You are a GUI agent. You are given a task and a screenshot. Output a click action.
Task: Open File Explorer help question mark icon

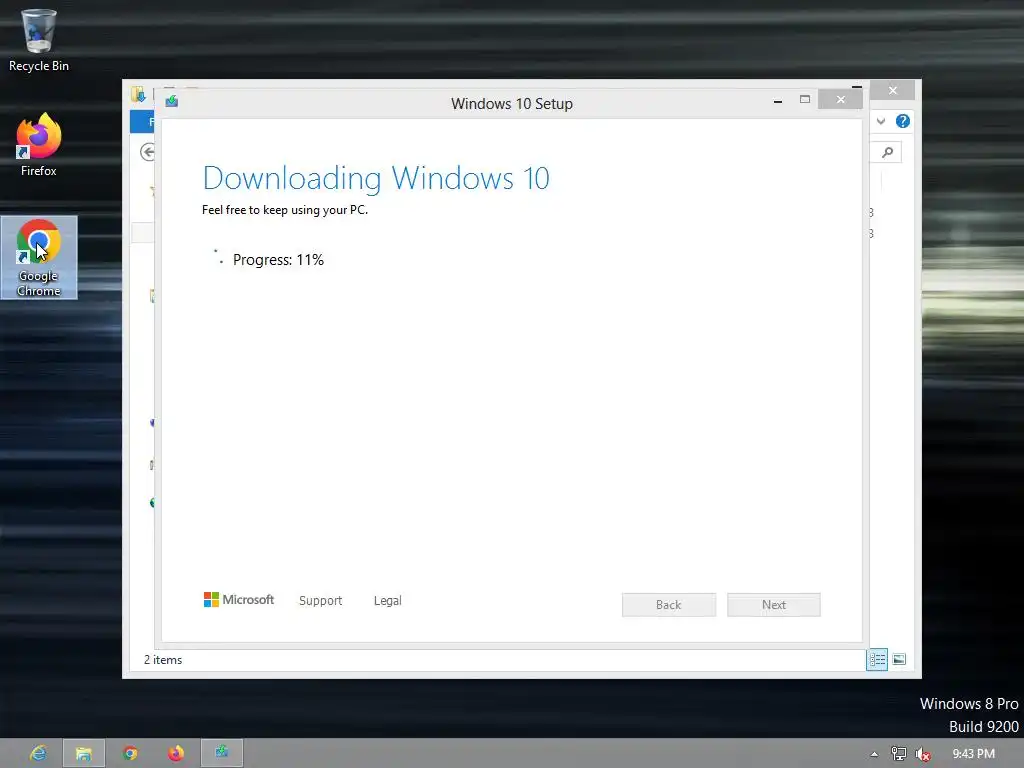coord(903,121)
